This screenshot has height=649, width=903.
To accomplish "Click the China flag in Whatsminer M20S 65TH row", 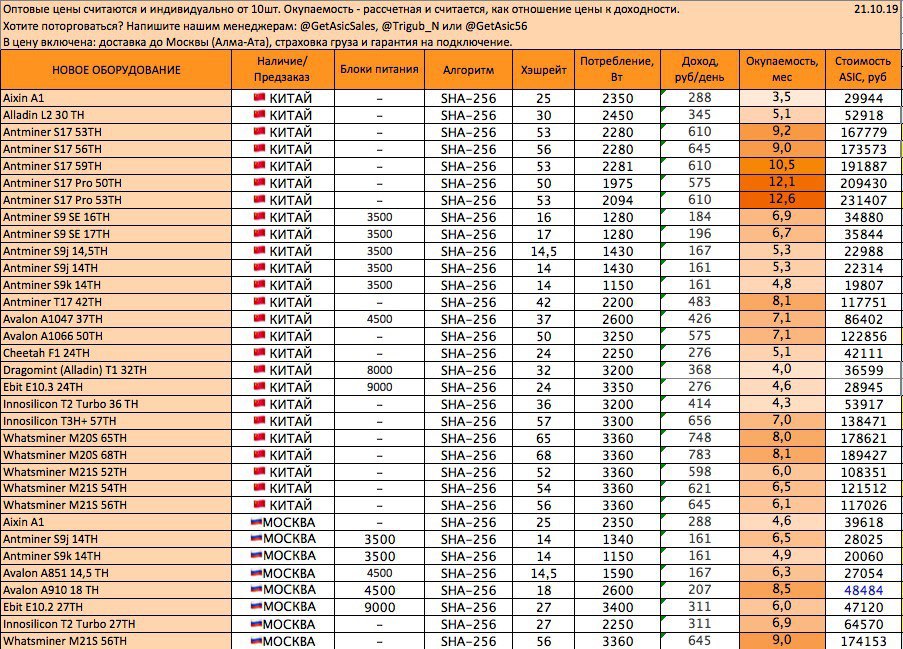I will [x=259, y=437].
